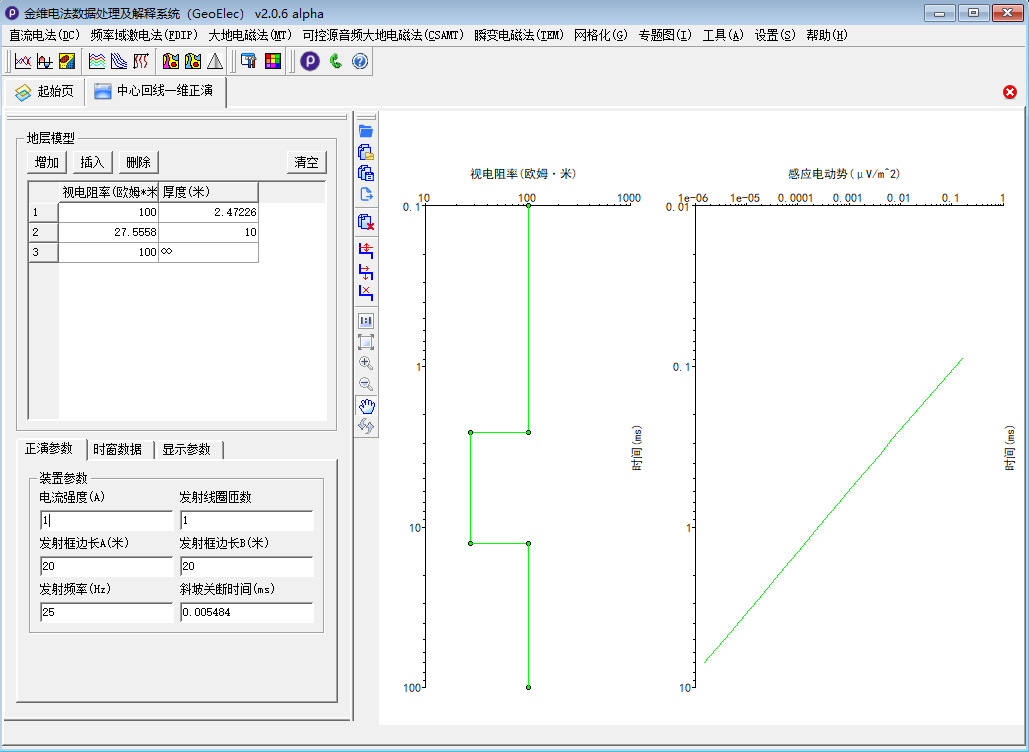Click the red vertical wavy profiles icon
1029x752 pixels.
click(140, 62)
